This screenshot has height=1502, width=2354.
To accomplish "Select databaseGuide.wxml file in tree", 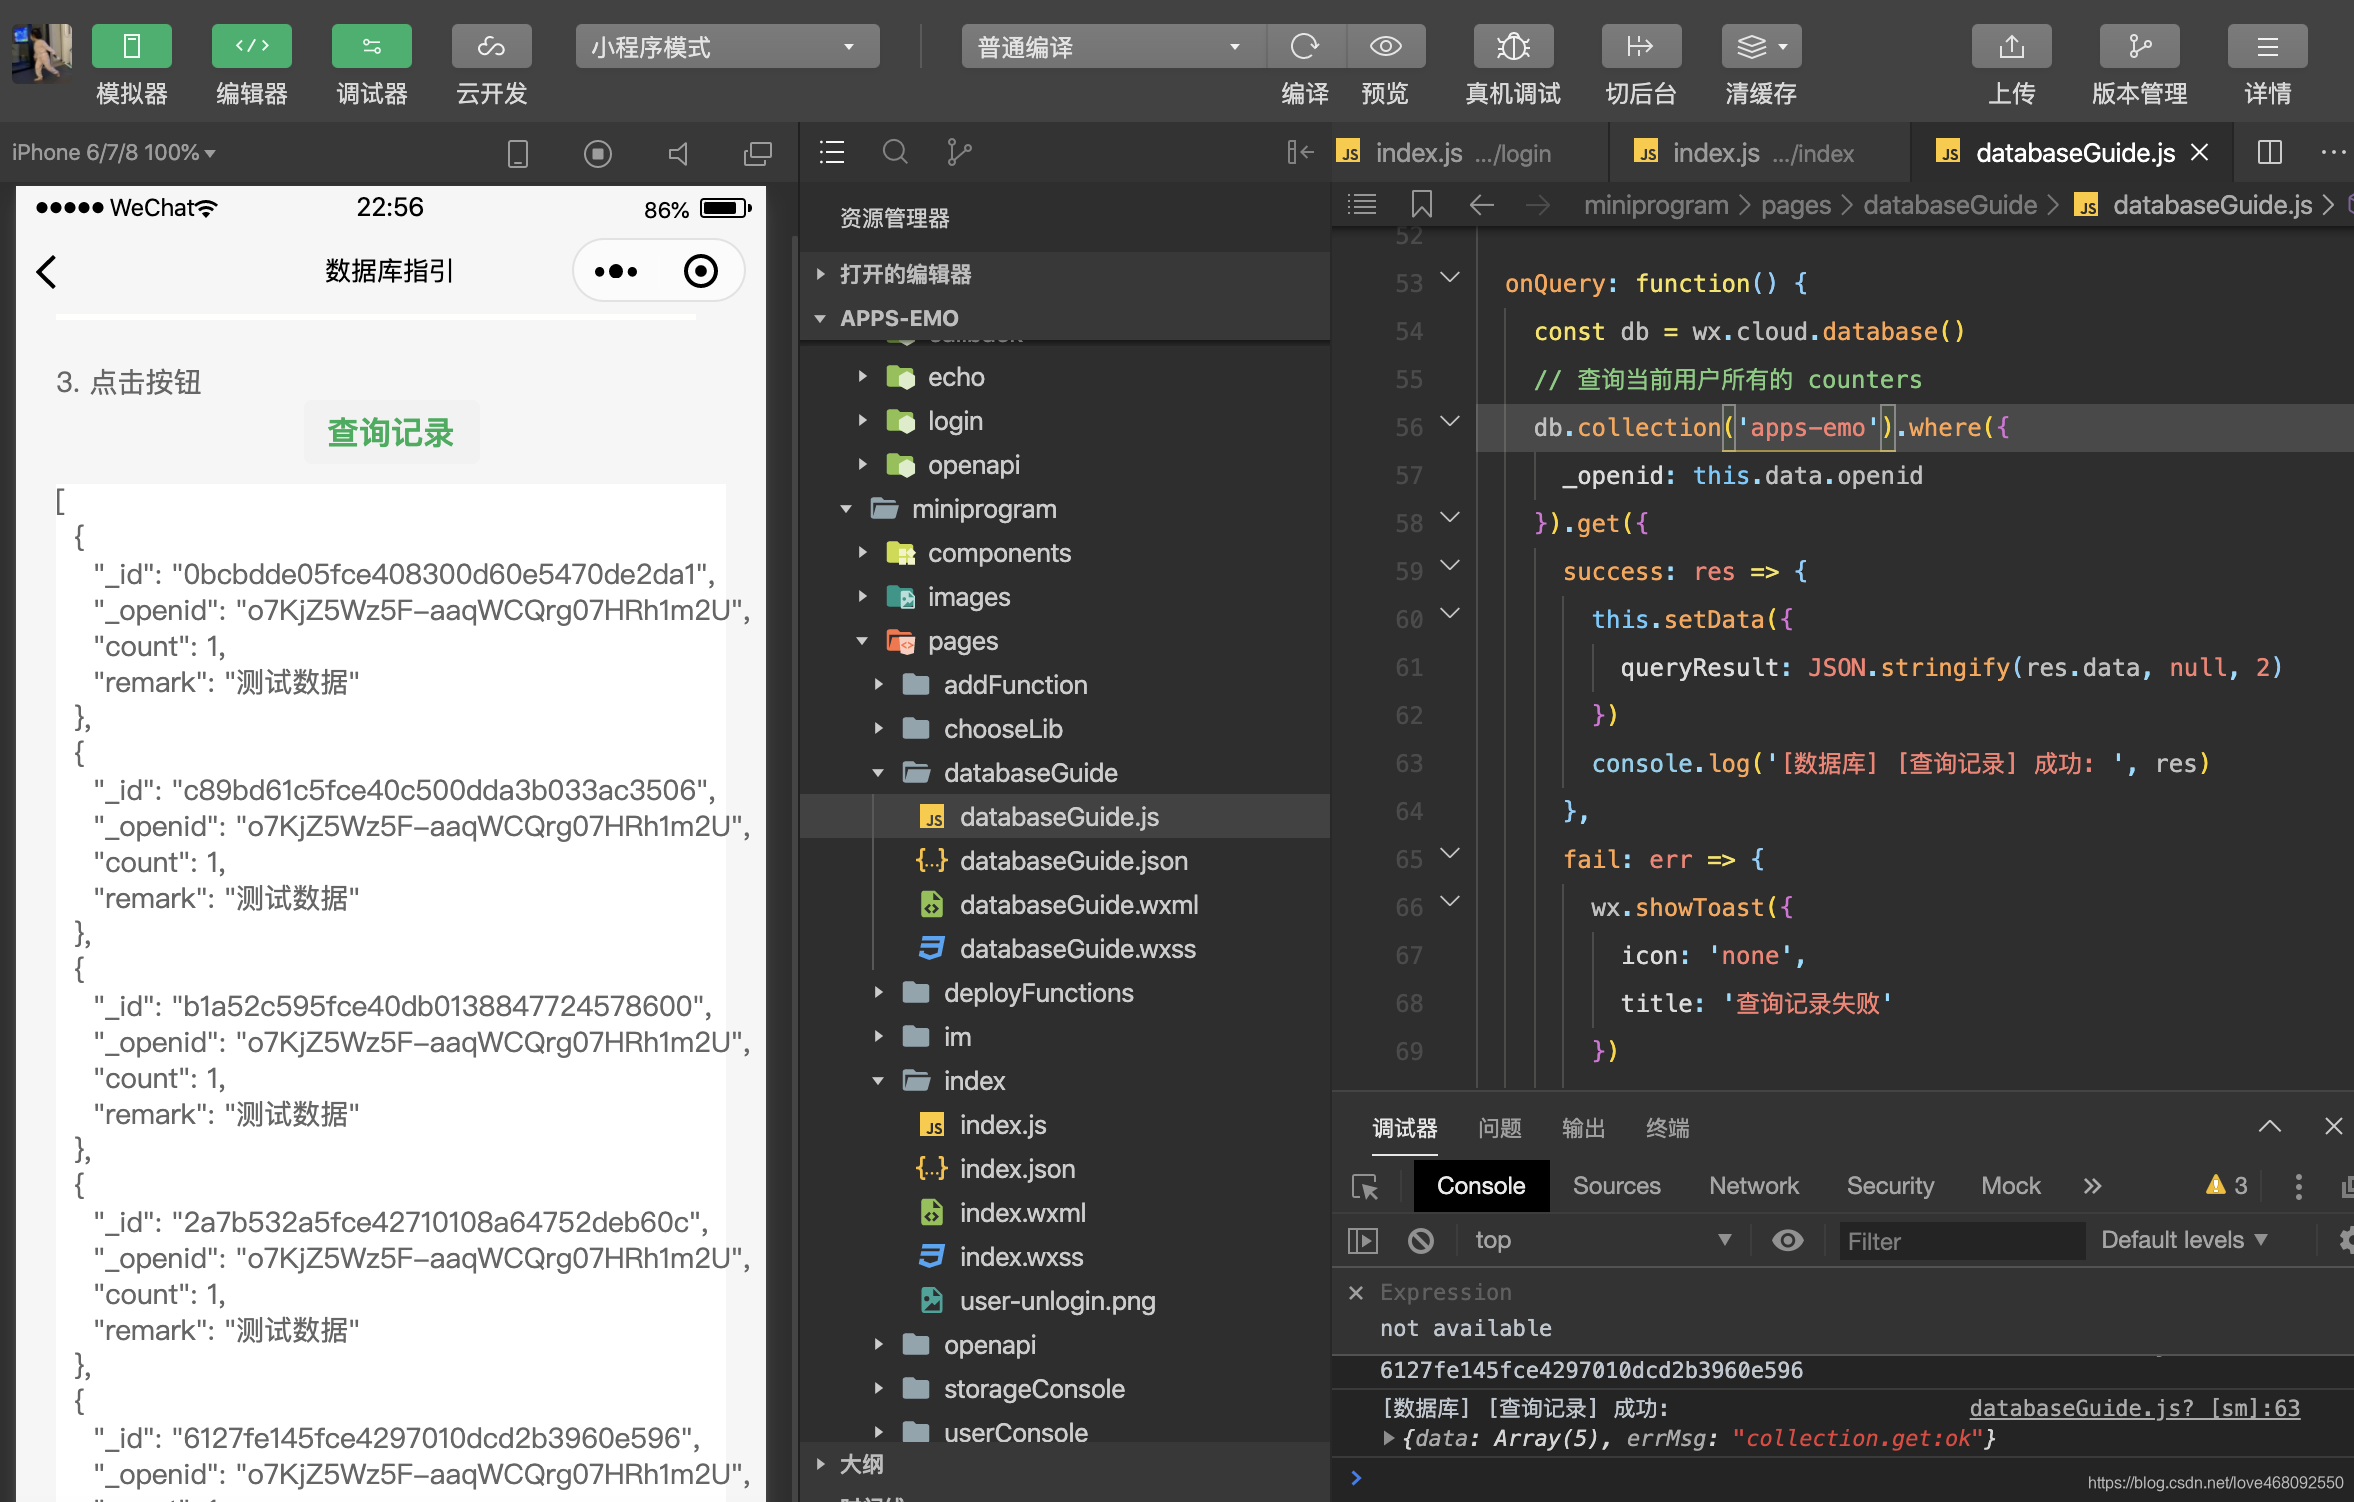I will [x=1078, y=905].
